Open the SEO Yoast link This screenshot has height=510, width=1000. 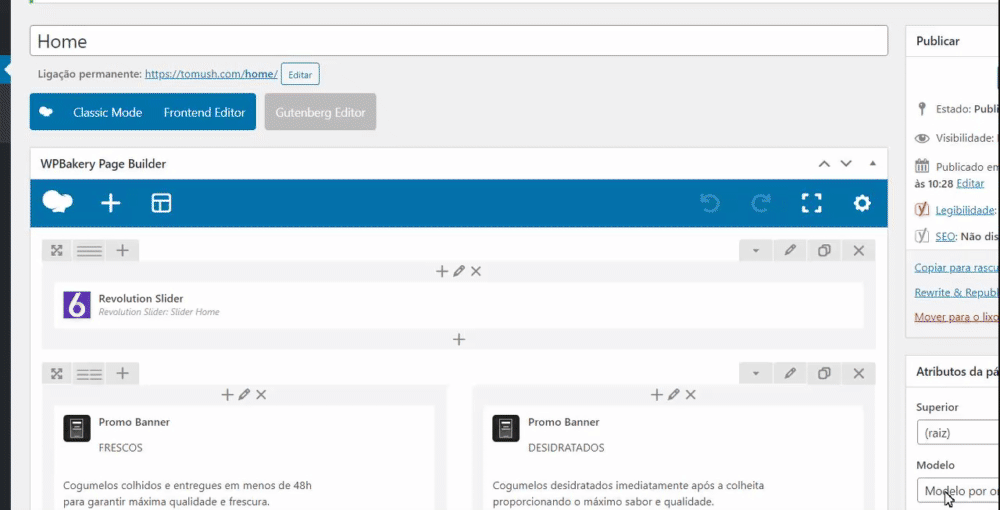(945, 237)
